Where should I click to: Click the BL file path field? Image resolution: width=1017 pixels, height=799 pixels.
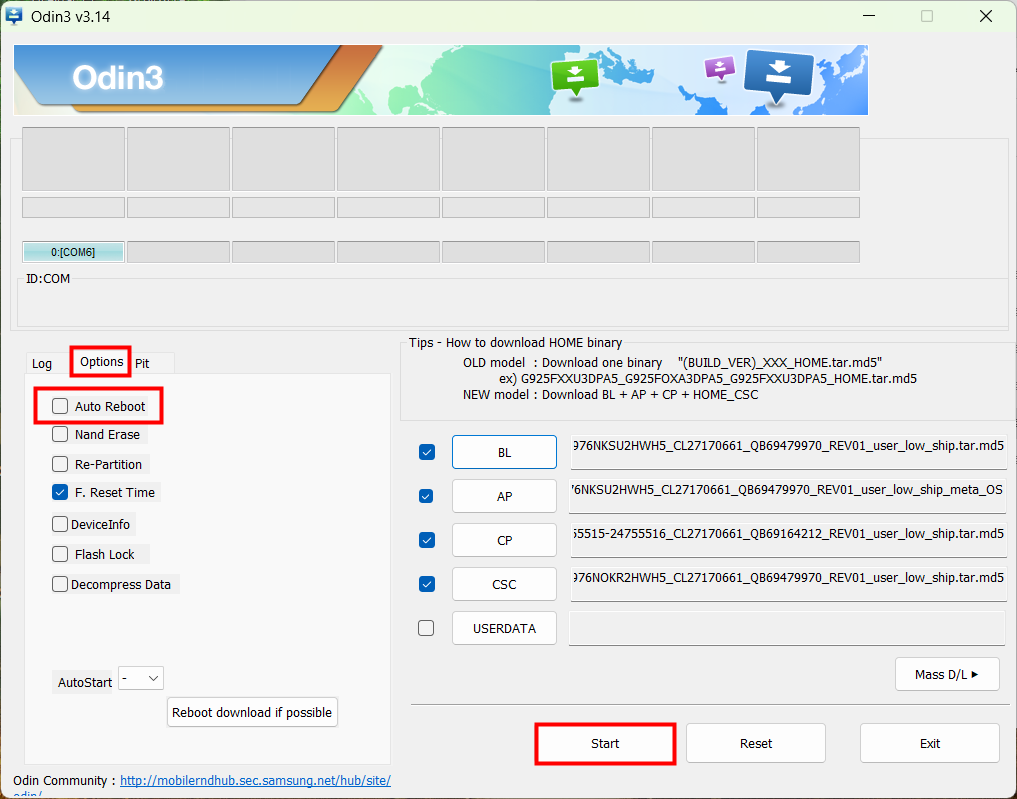(x=788, y=452)
